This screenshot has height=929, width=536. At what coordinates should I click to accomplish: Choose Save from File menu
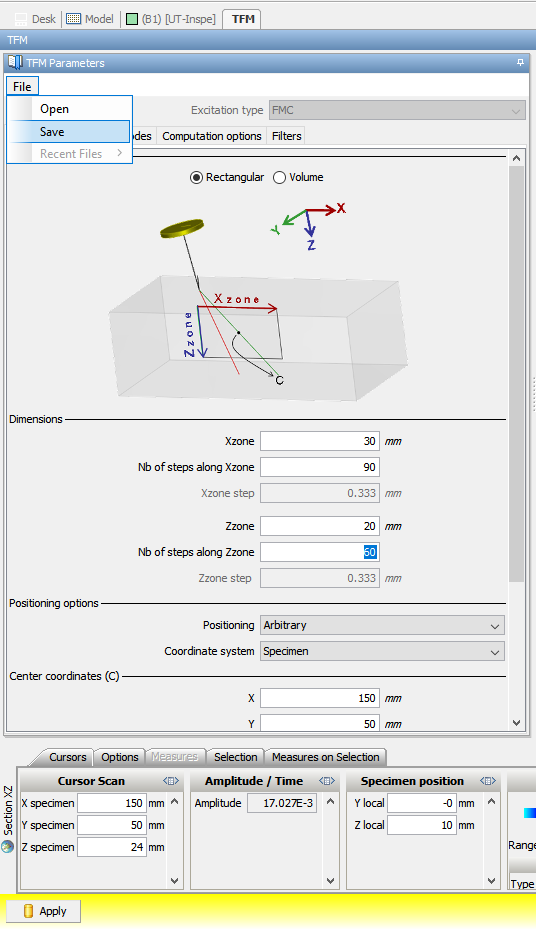coord(69,132)
